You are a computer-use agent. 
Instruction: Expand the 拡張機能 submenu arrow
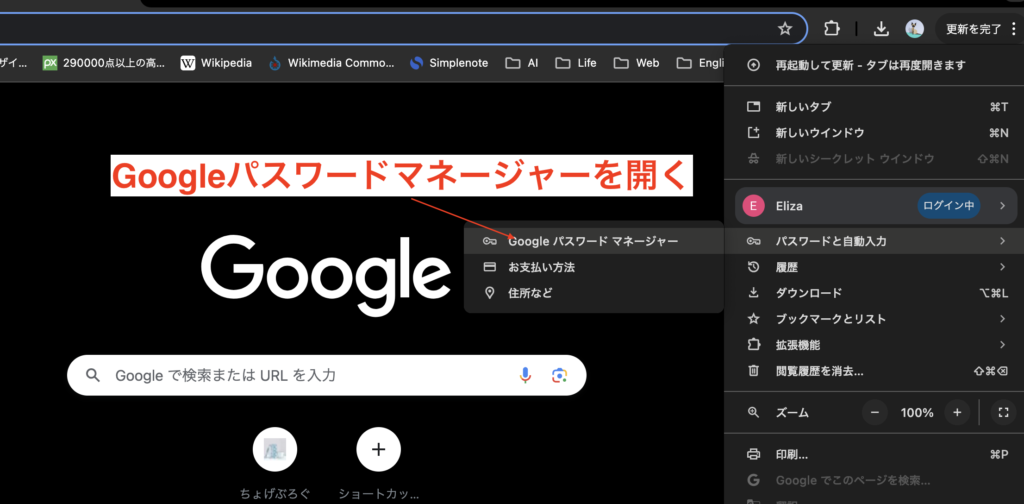coord(1002,345)
